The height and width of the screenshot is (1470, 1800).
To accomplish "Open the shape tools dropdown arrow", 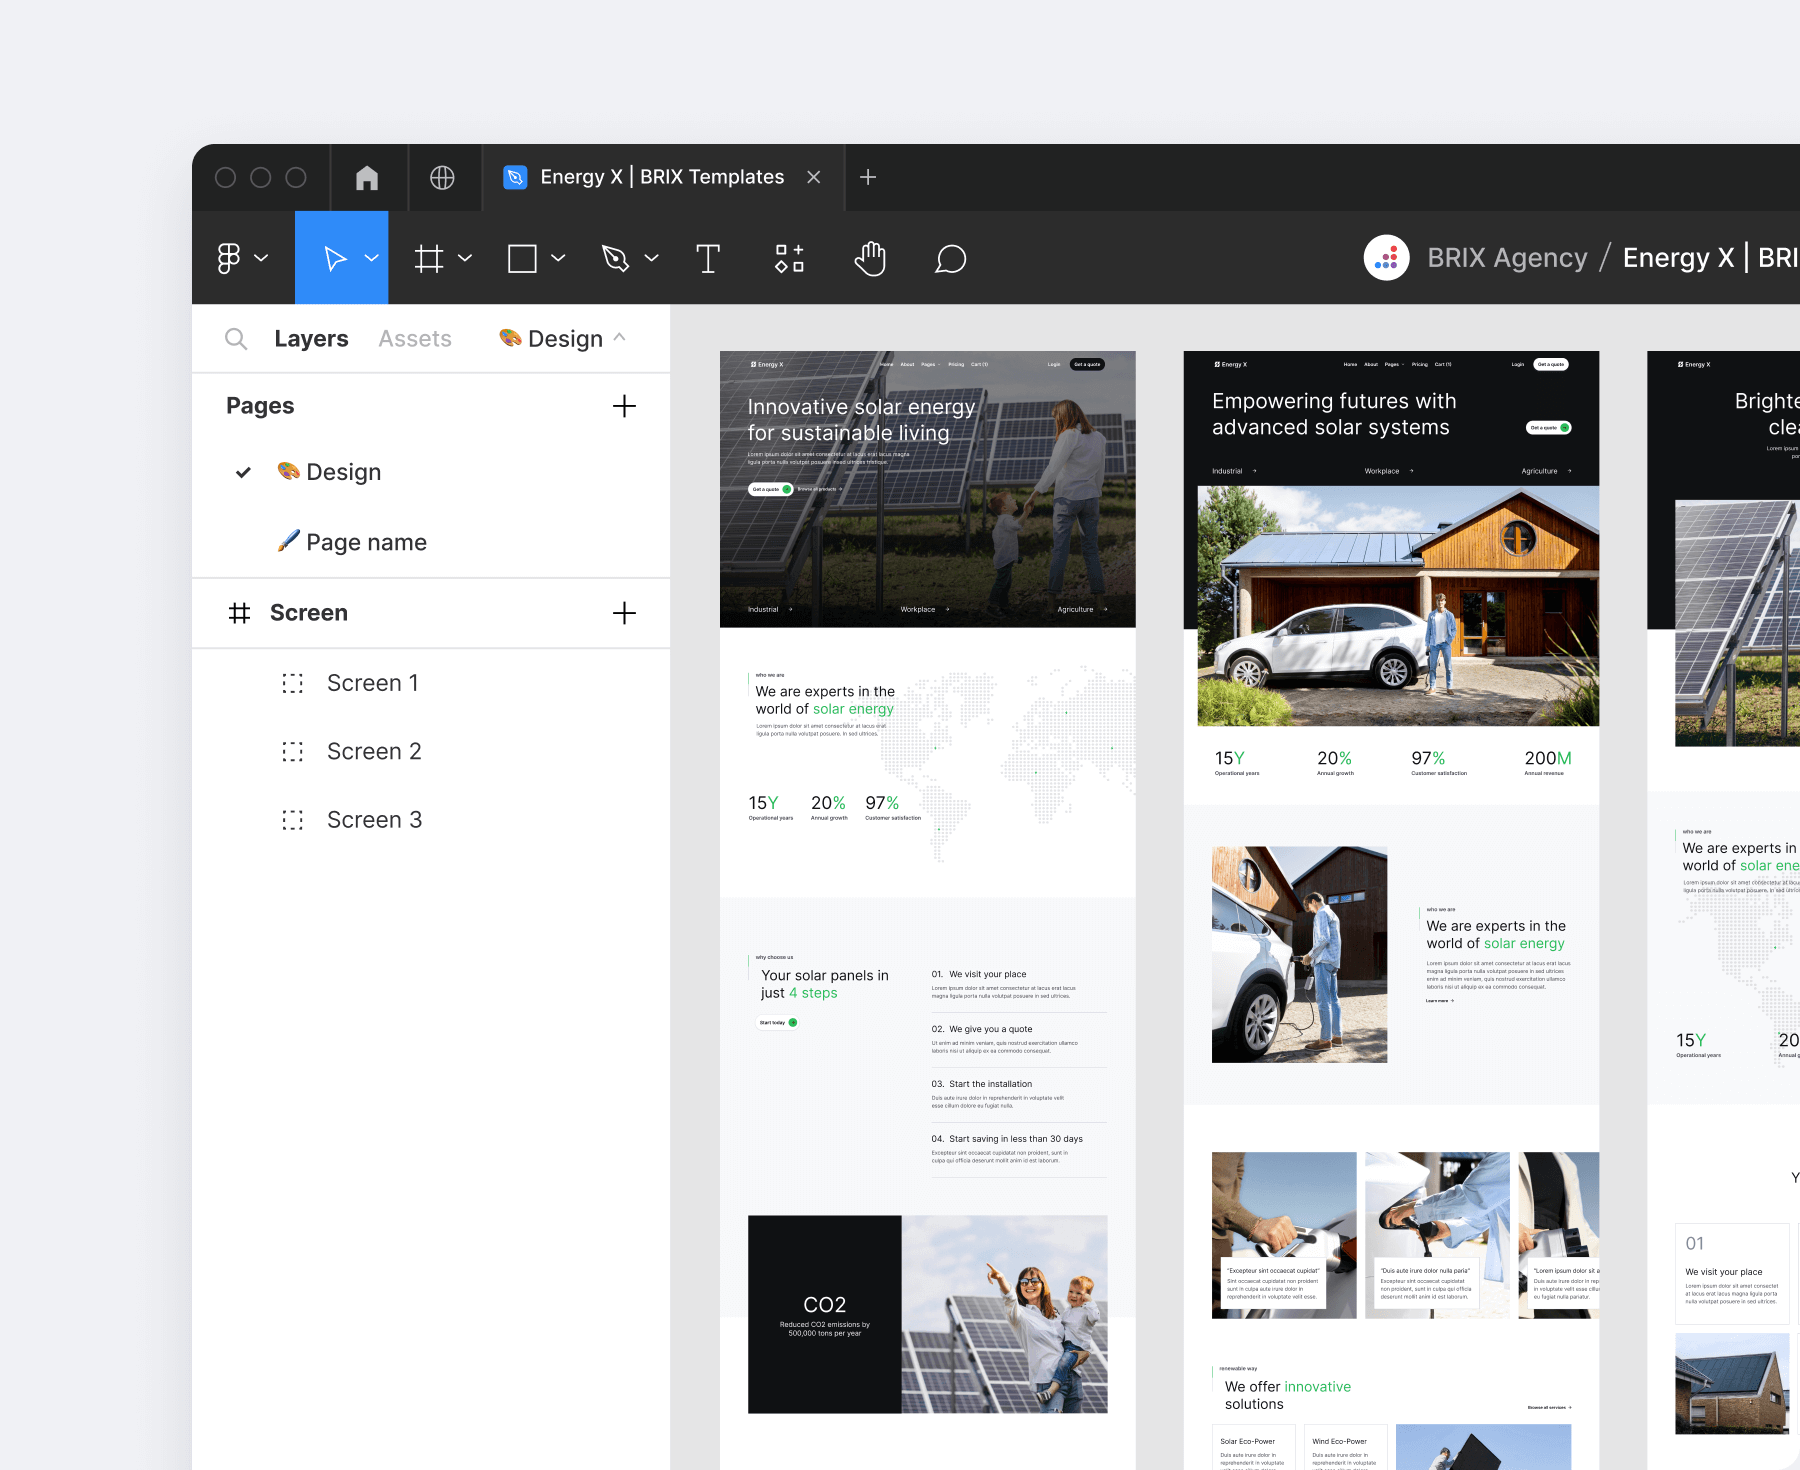I will click(557, 258).
